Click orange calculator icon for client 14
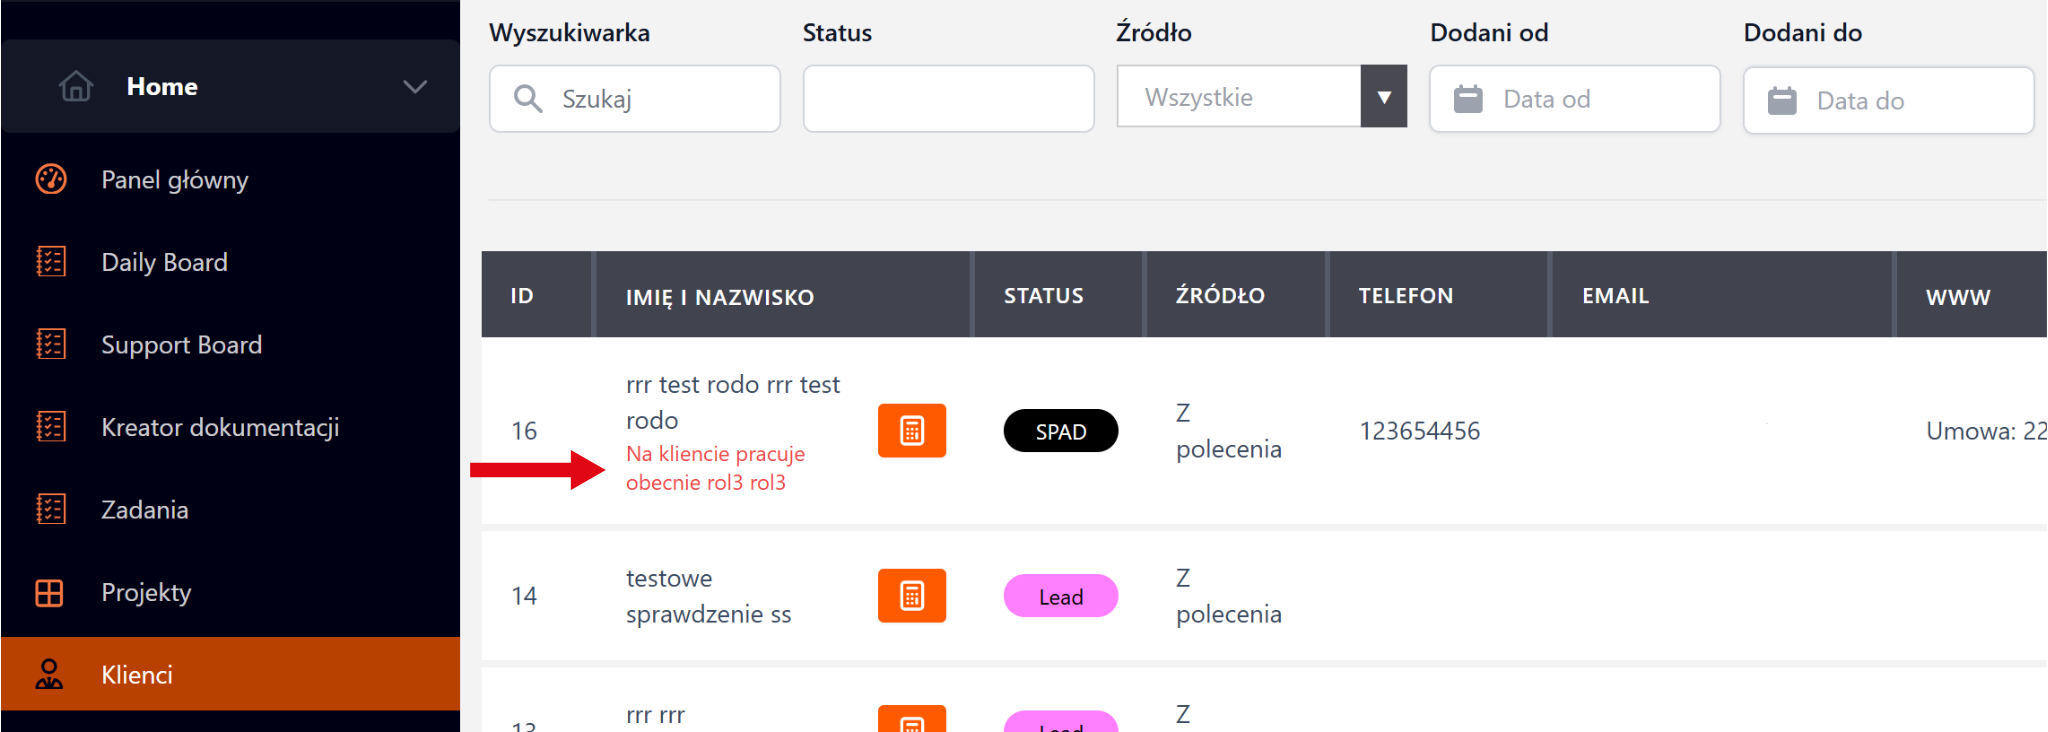The height and width of the screenshot is (732, 2048). pyautogui.click(x=912, y=596)
